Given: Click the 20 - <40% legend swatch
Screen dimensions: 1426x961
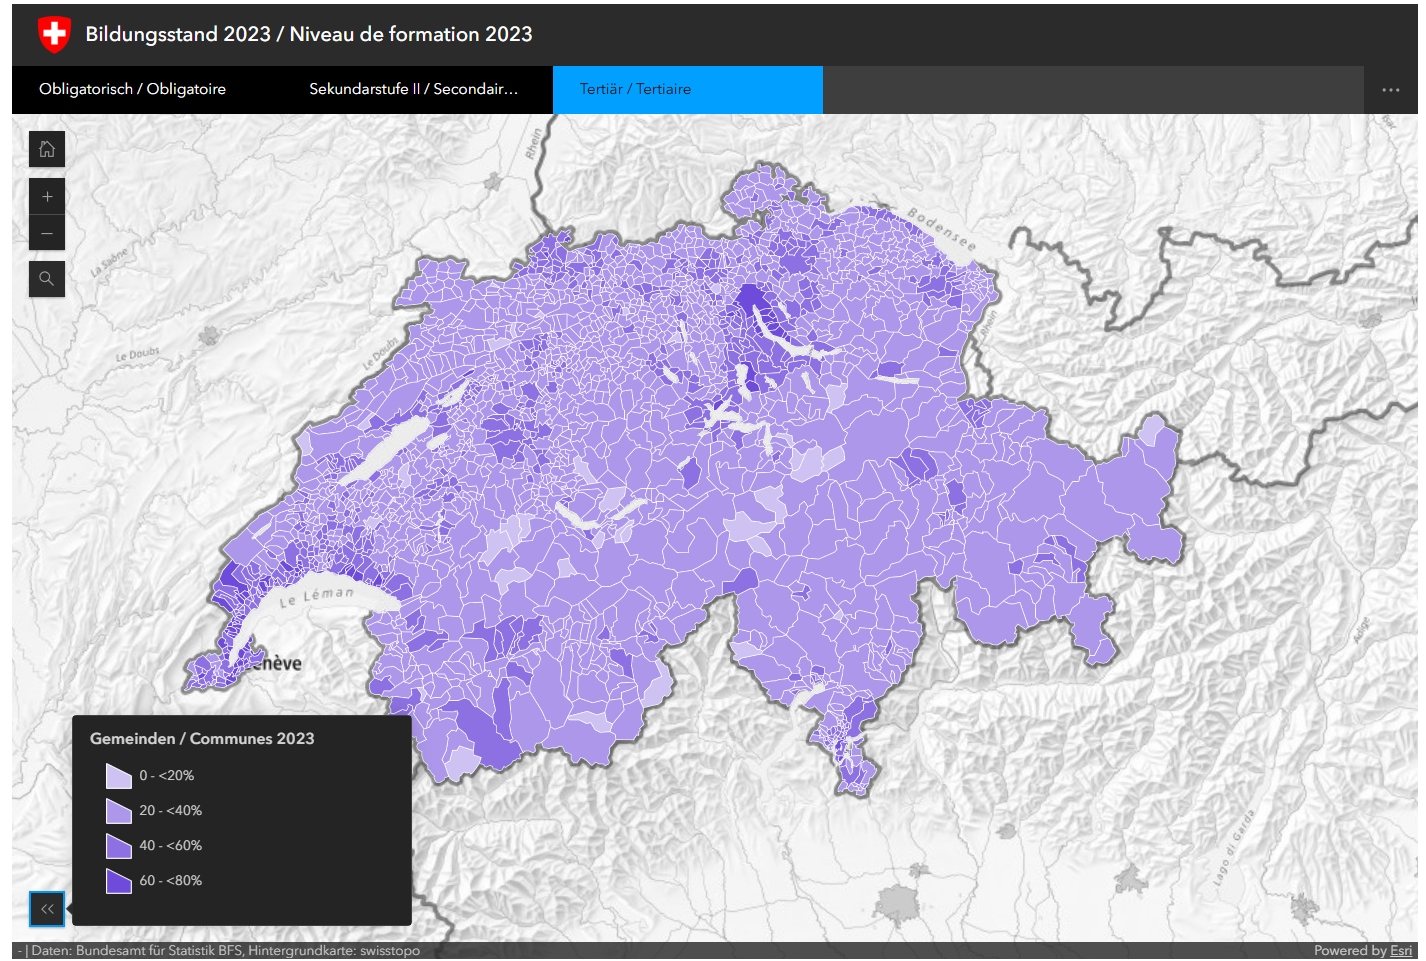Looking at the screenshot, I should (x=119, y=811).
